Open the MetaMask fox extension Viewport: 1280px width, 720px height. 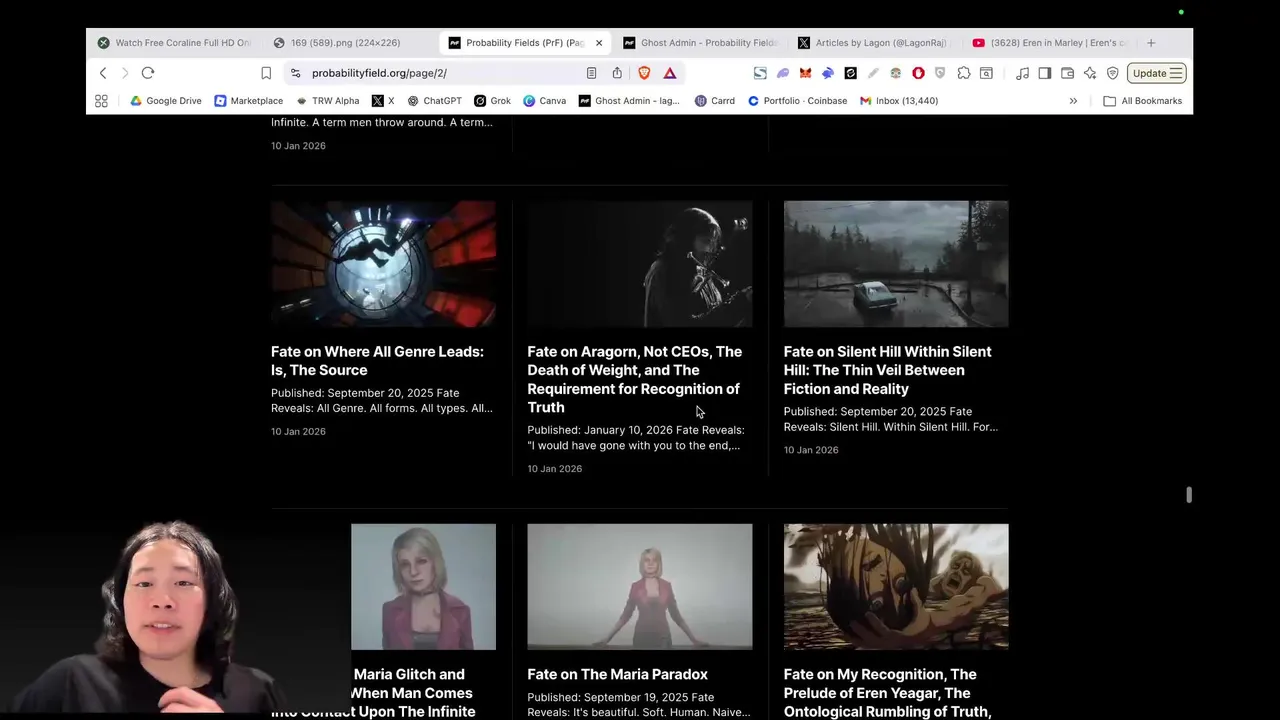pos(805,73)
